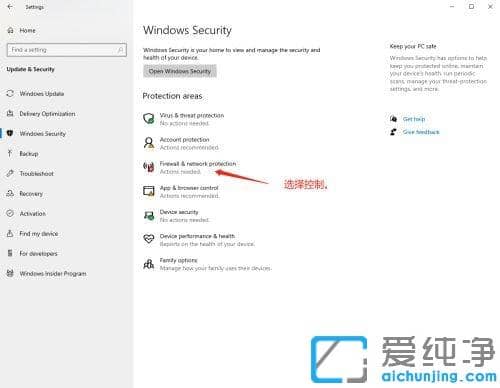Click the Device security icon
The height and width of the screenshot is (388, 500).
pos(149,215)
